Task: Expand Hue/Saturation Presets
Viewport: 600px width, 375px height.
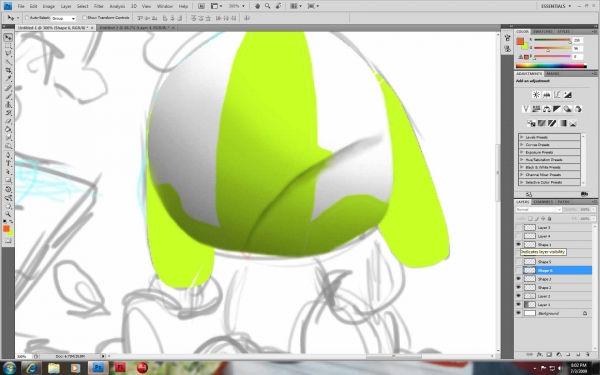Action: coord(522,160)
